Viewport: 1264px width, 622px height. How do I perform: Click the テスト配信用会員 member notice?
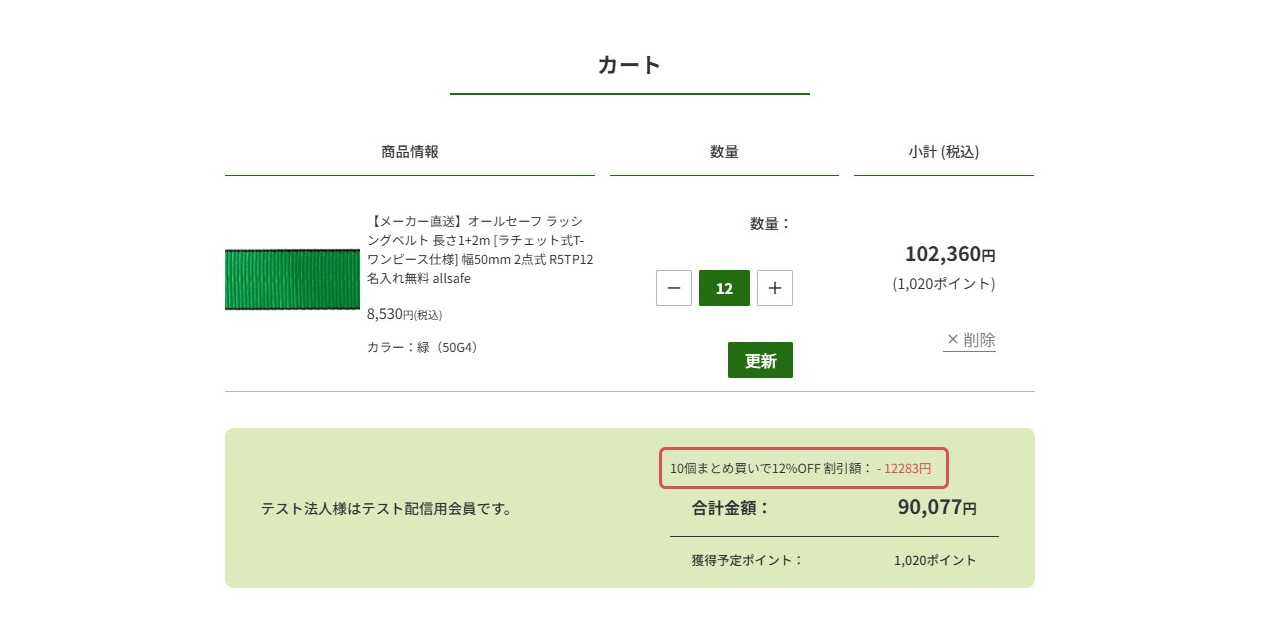coord(386,509)
